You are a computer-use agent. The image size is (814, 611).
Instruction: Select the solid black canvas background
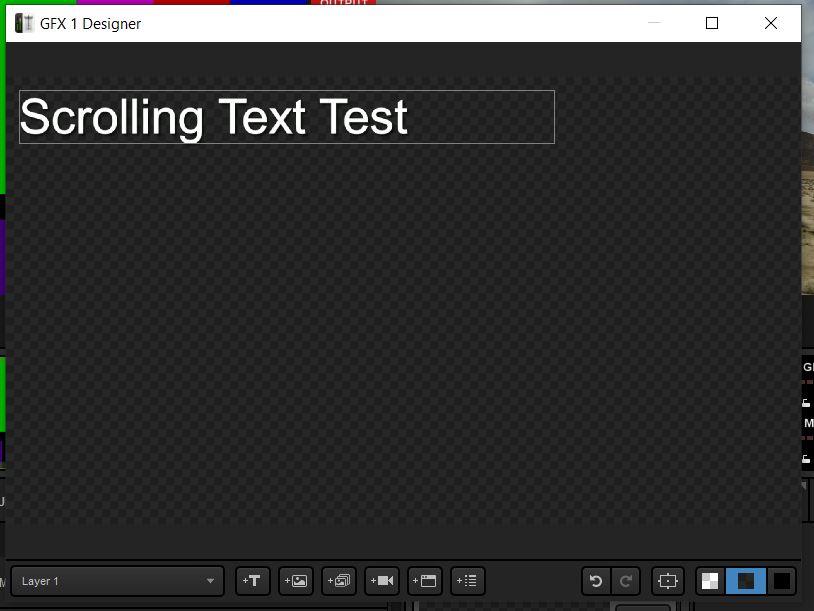(781, 581)
